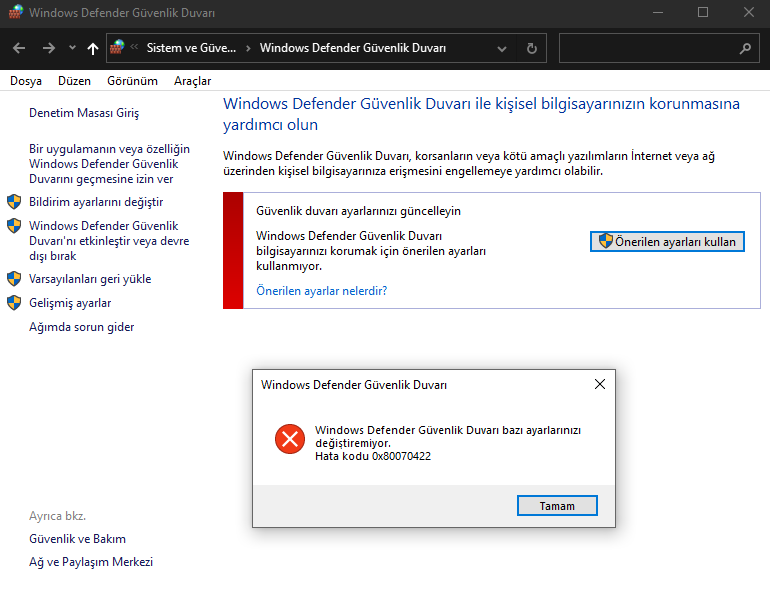Open Bildirim ayarlarını değiştir

(x=96, y=202)
